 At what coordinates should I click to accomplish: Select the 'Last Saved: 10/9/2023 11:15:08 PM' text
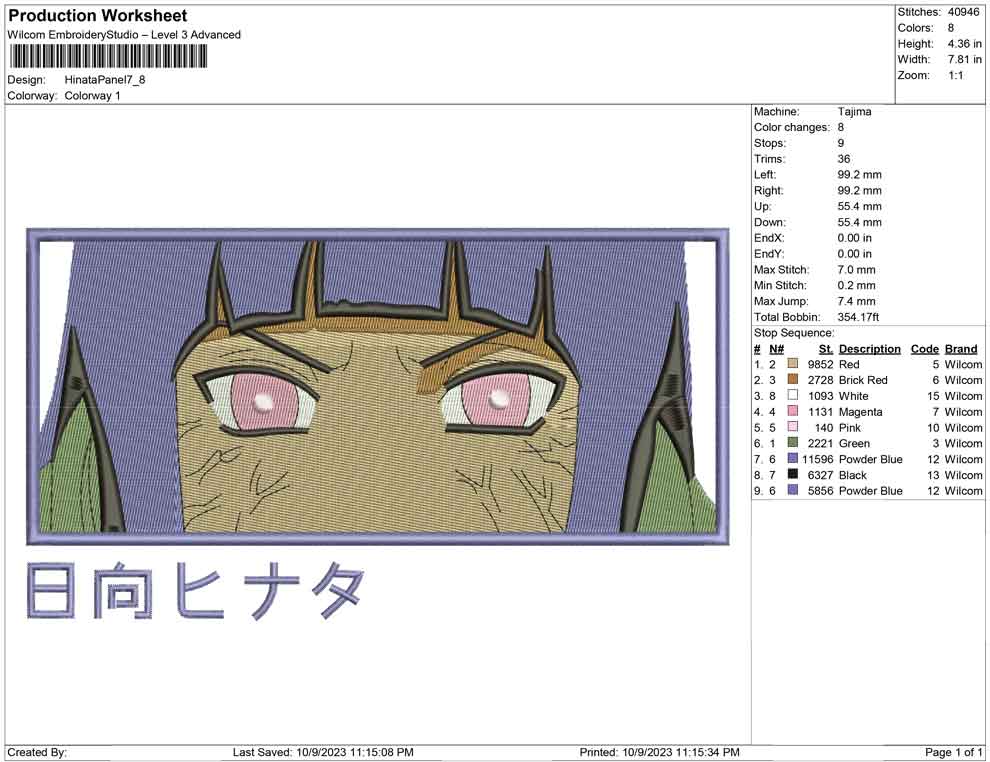(x=323, y=752)
